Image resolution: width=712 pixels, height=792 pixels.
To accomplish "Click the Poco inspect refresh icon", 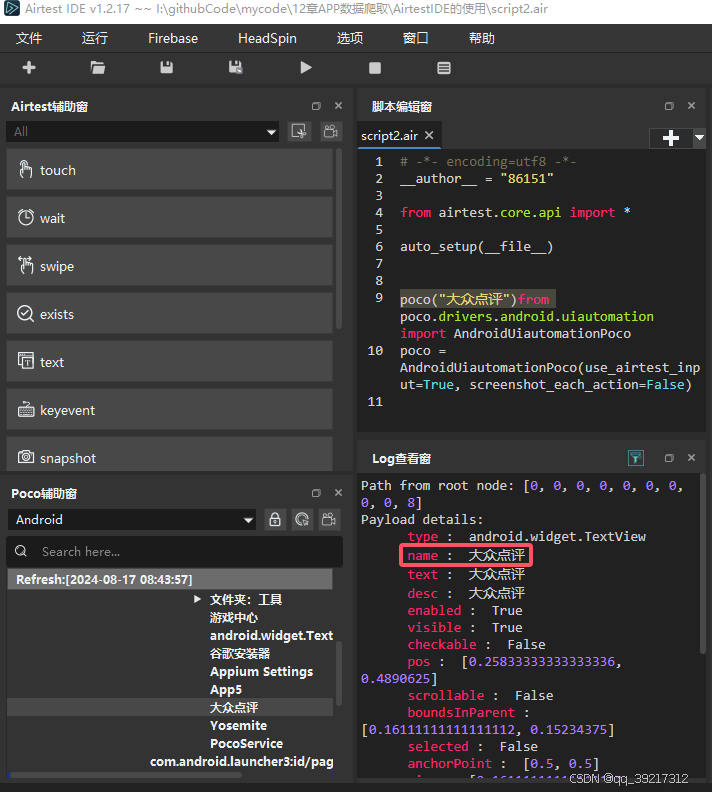I will click(302, 520).
